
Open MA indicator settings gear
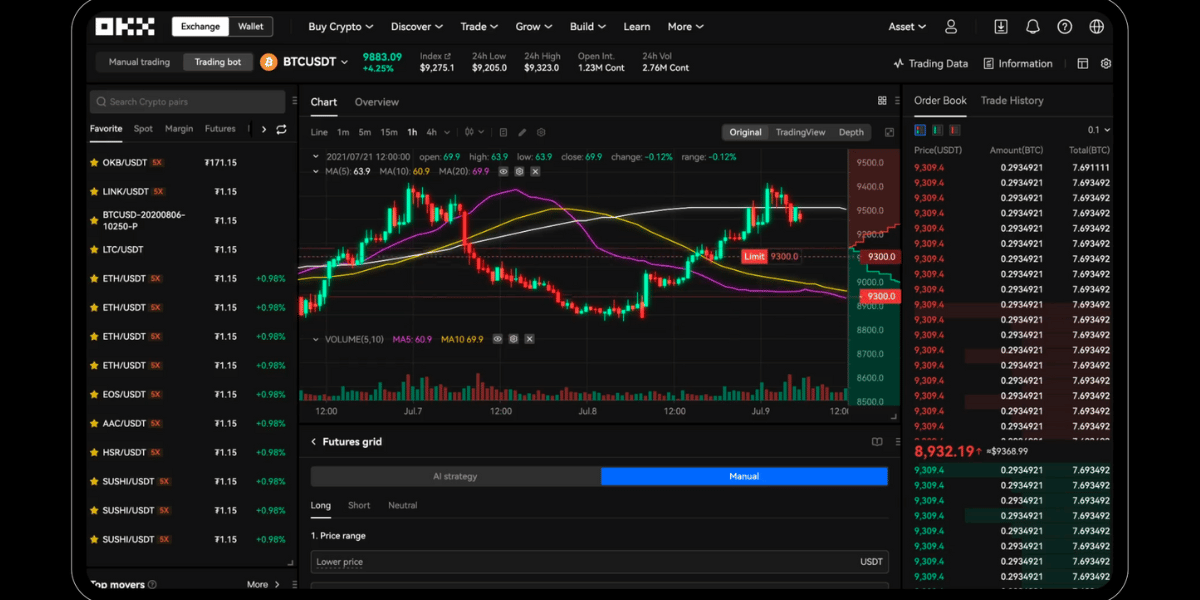point(519,172)
